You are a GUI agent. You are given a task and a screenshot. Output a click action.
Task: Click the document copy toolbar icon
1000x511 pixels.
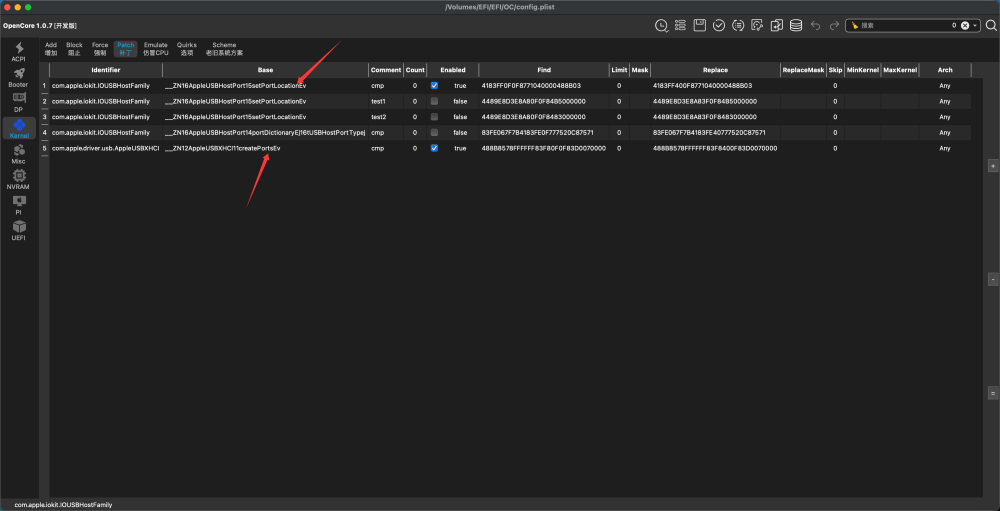click(777, 26)
